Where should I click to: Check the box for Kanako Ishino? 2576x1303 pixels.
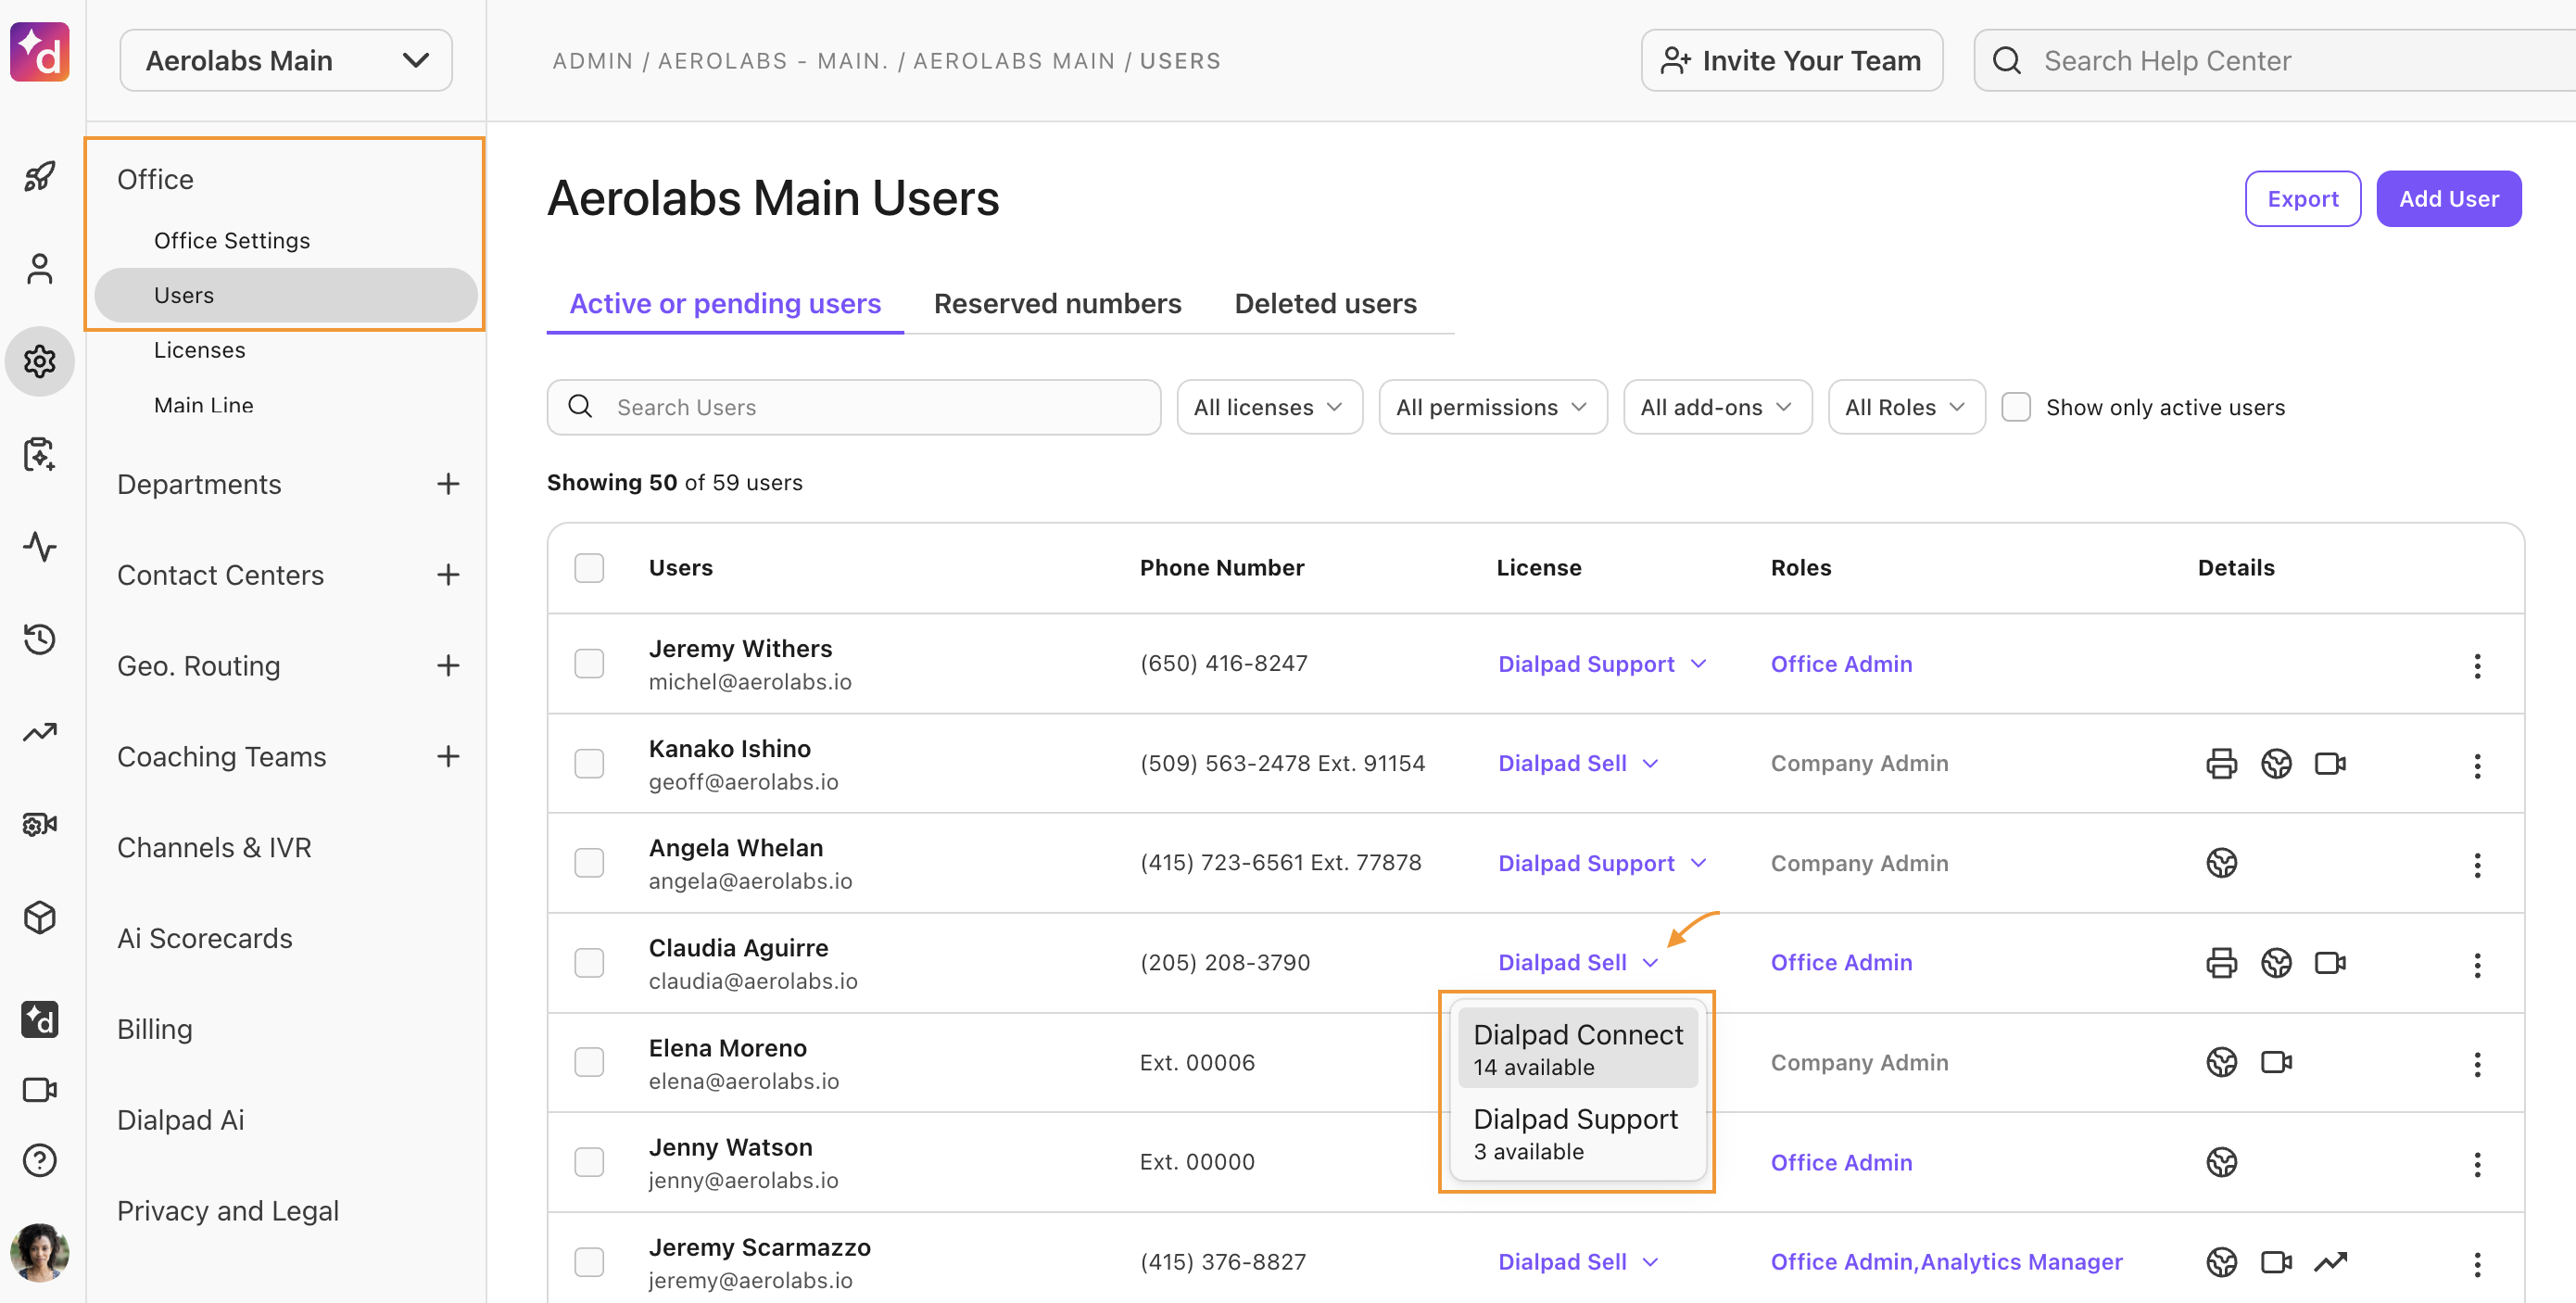coord(589,763)
